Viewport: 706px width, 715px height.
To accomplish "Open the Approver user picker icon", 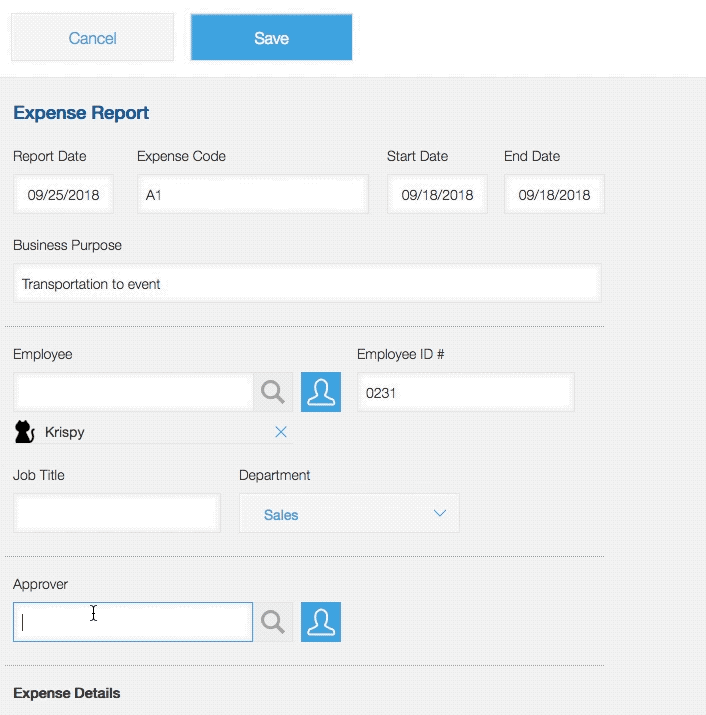I will click(321, 622).
